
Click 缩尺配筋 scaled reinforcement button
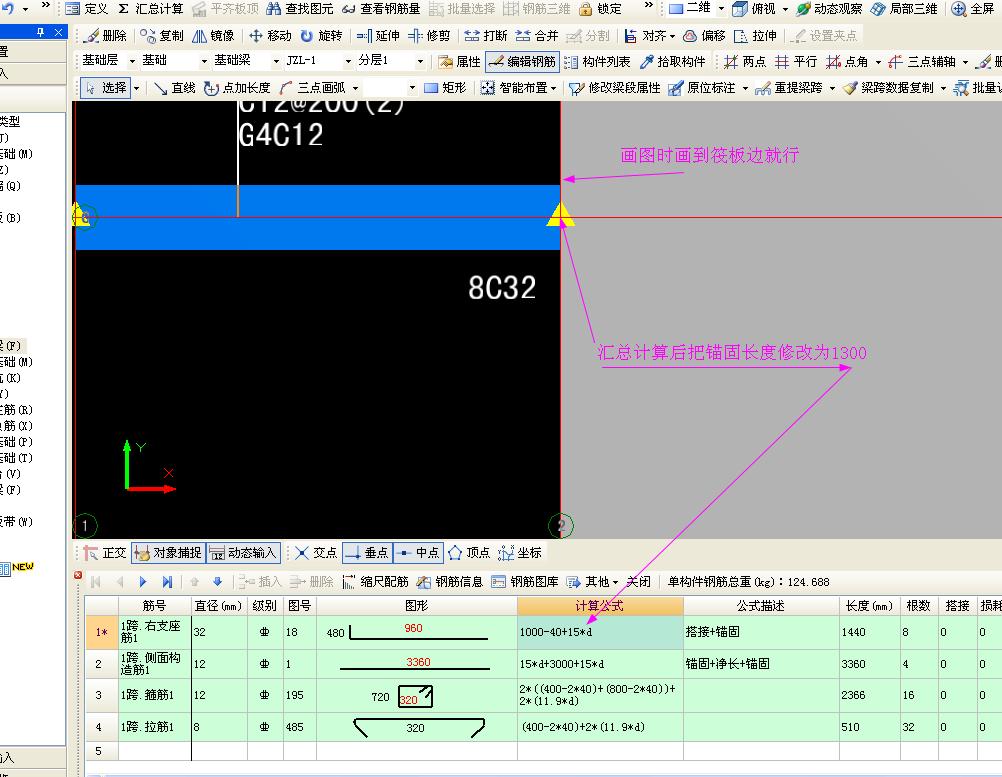(x=375, y=581)
